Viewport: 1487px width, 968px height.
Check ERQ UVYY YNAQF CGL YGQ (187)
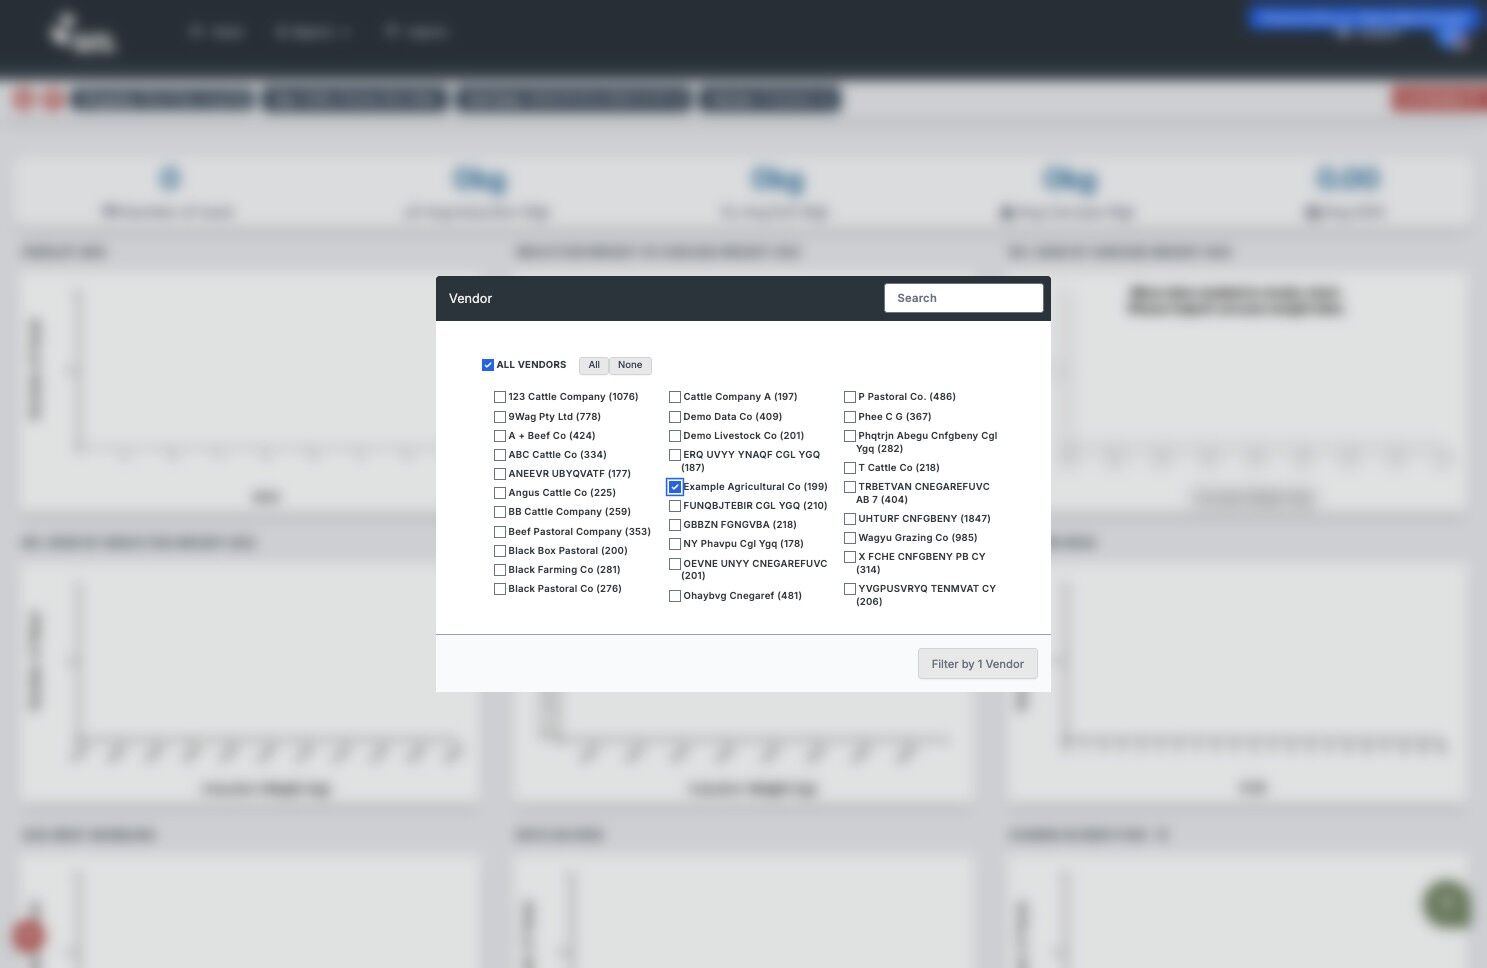[x=675, y=455]
